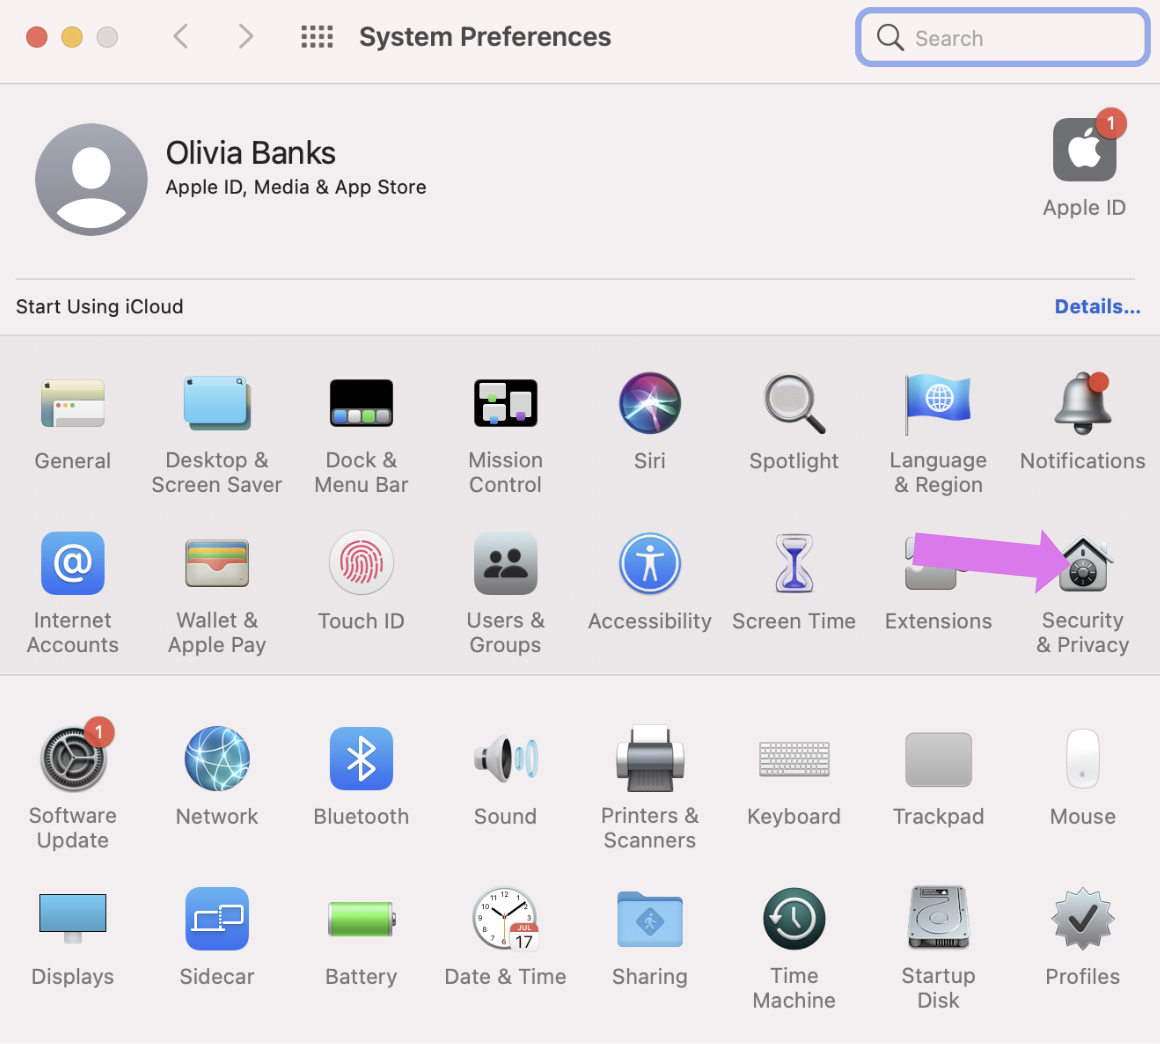Click Olivia Banks user avatar
Screen dimensions: 1160x1044
[x=91, y=179]
